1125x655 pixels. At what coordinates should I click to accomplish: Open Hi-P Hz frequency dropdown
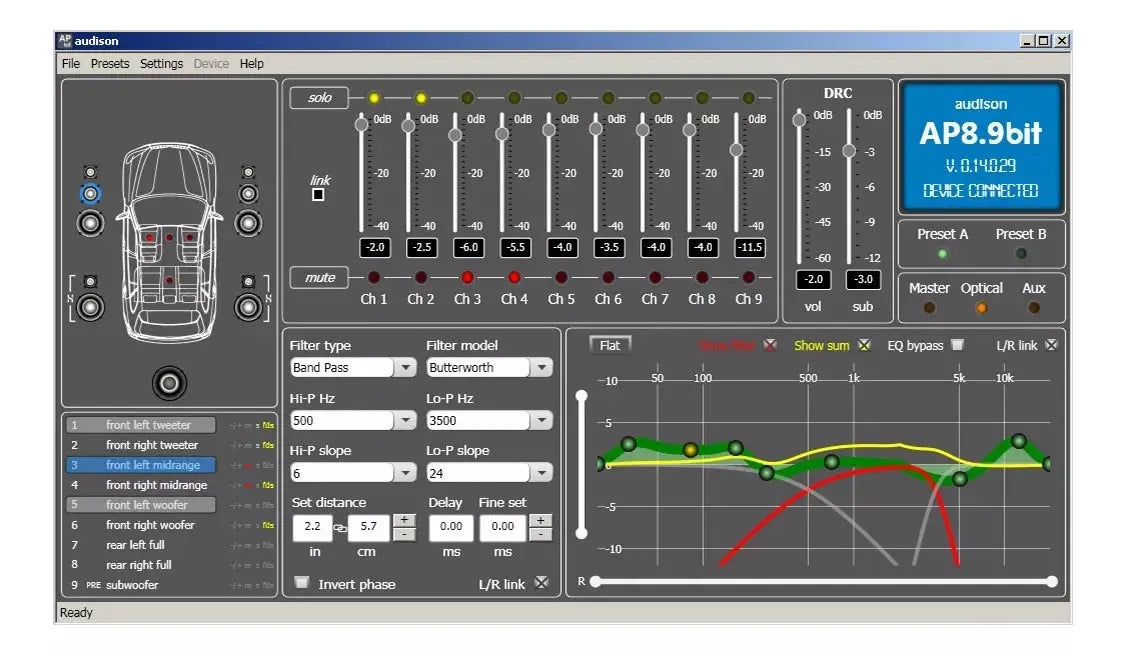click(x=405, y=420)
